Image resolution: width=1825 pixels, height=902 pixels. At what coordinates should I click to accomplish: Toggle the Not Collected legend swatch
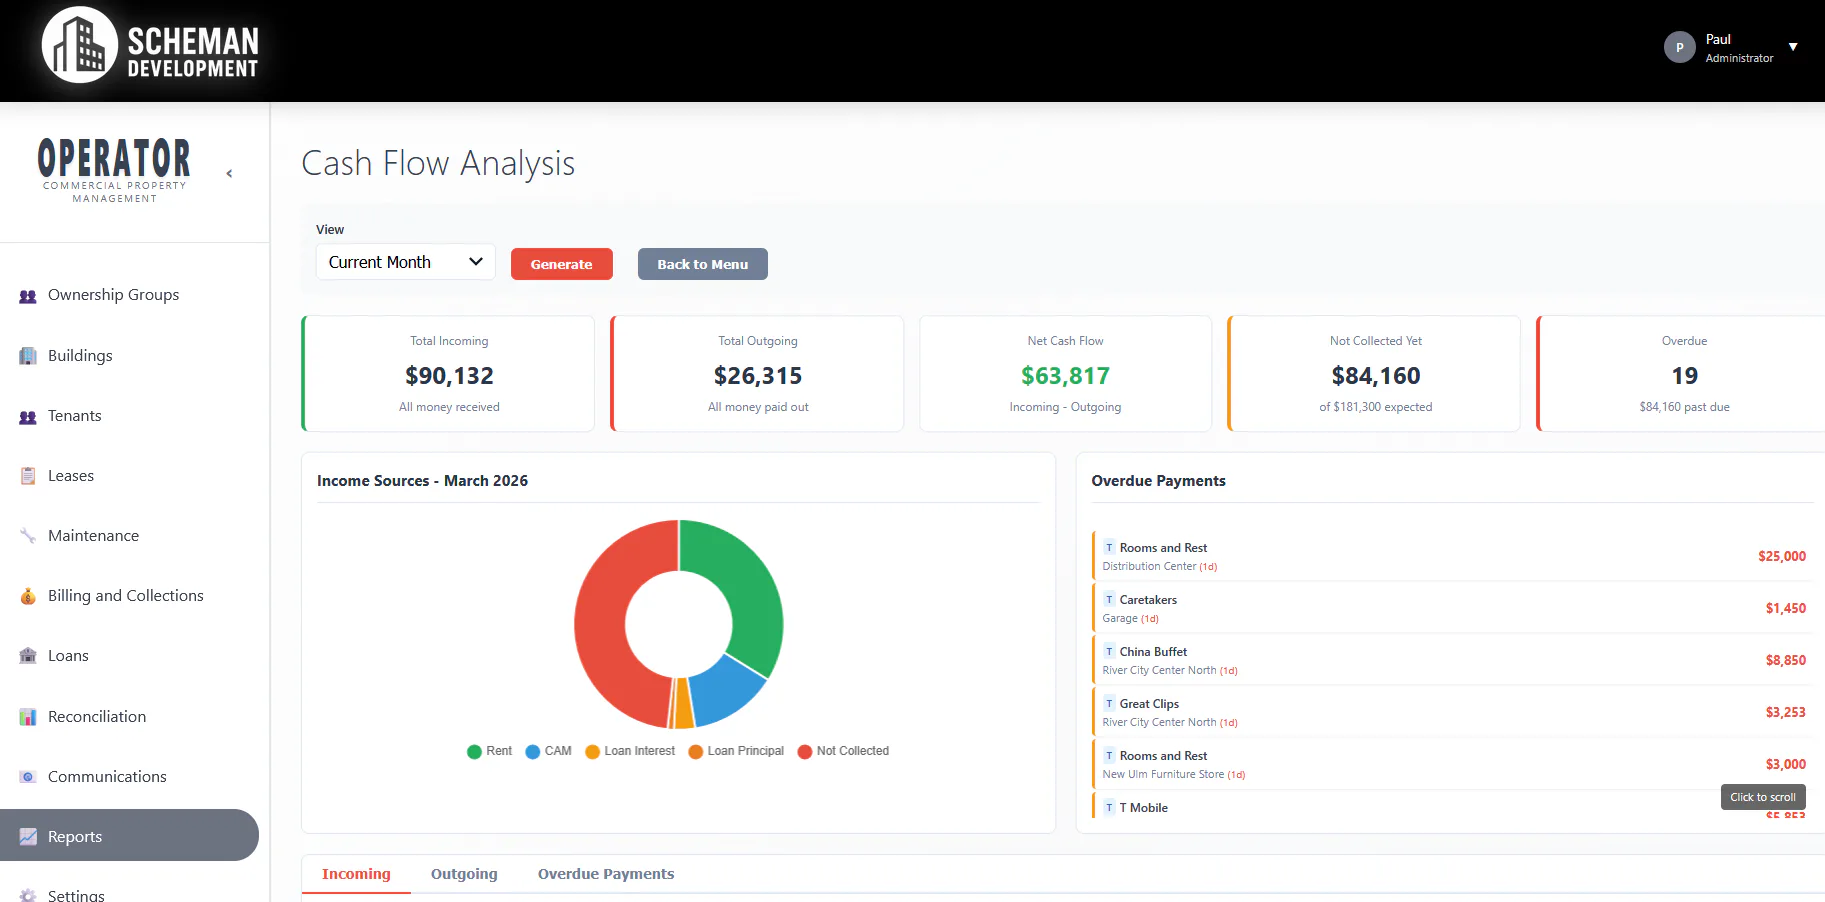click(x=805, y=752)
